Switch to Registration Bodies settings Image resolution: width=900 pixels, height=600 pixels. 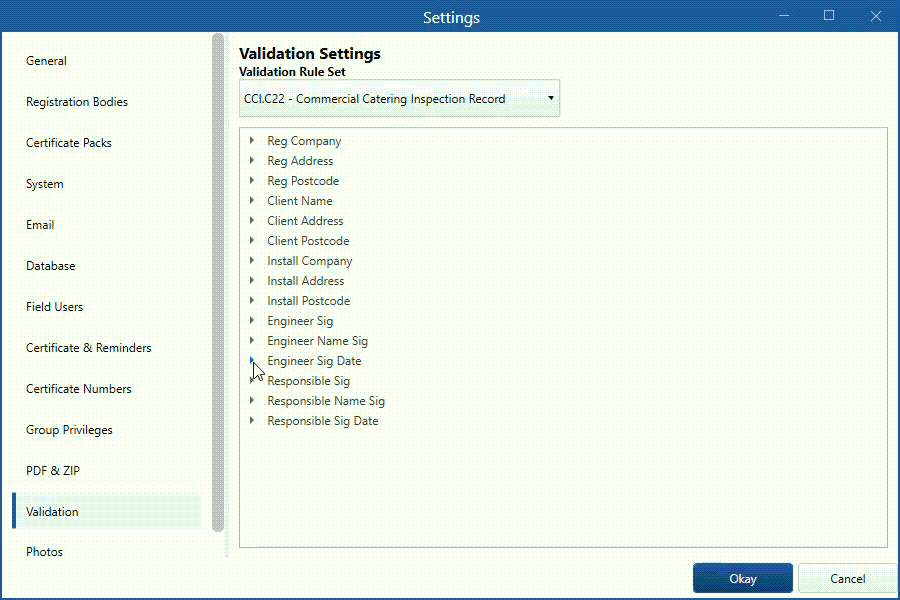point(77,102)
